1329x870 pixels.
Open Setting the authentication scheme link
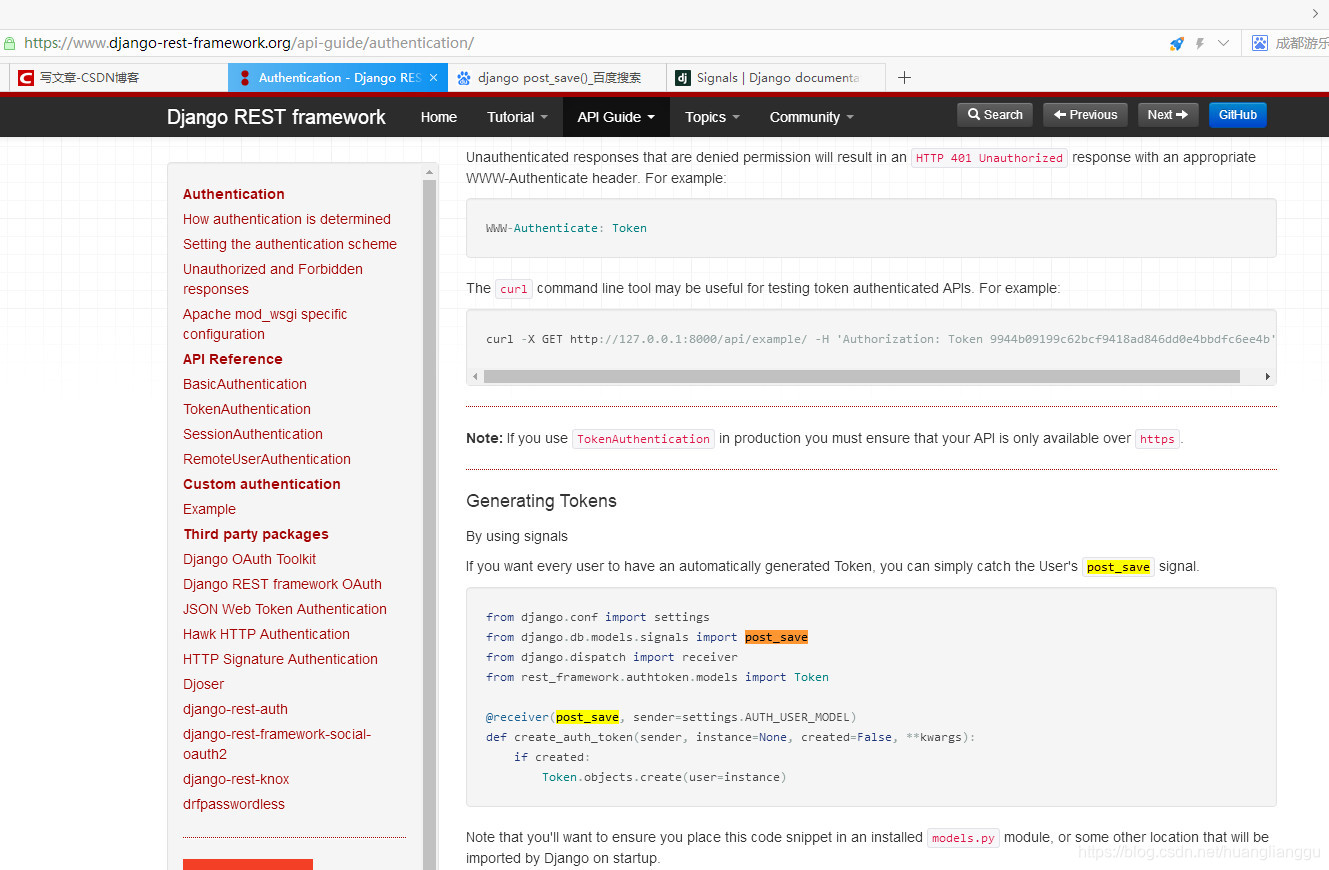[x=290, y=244]
